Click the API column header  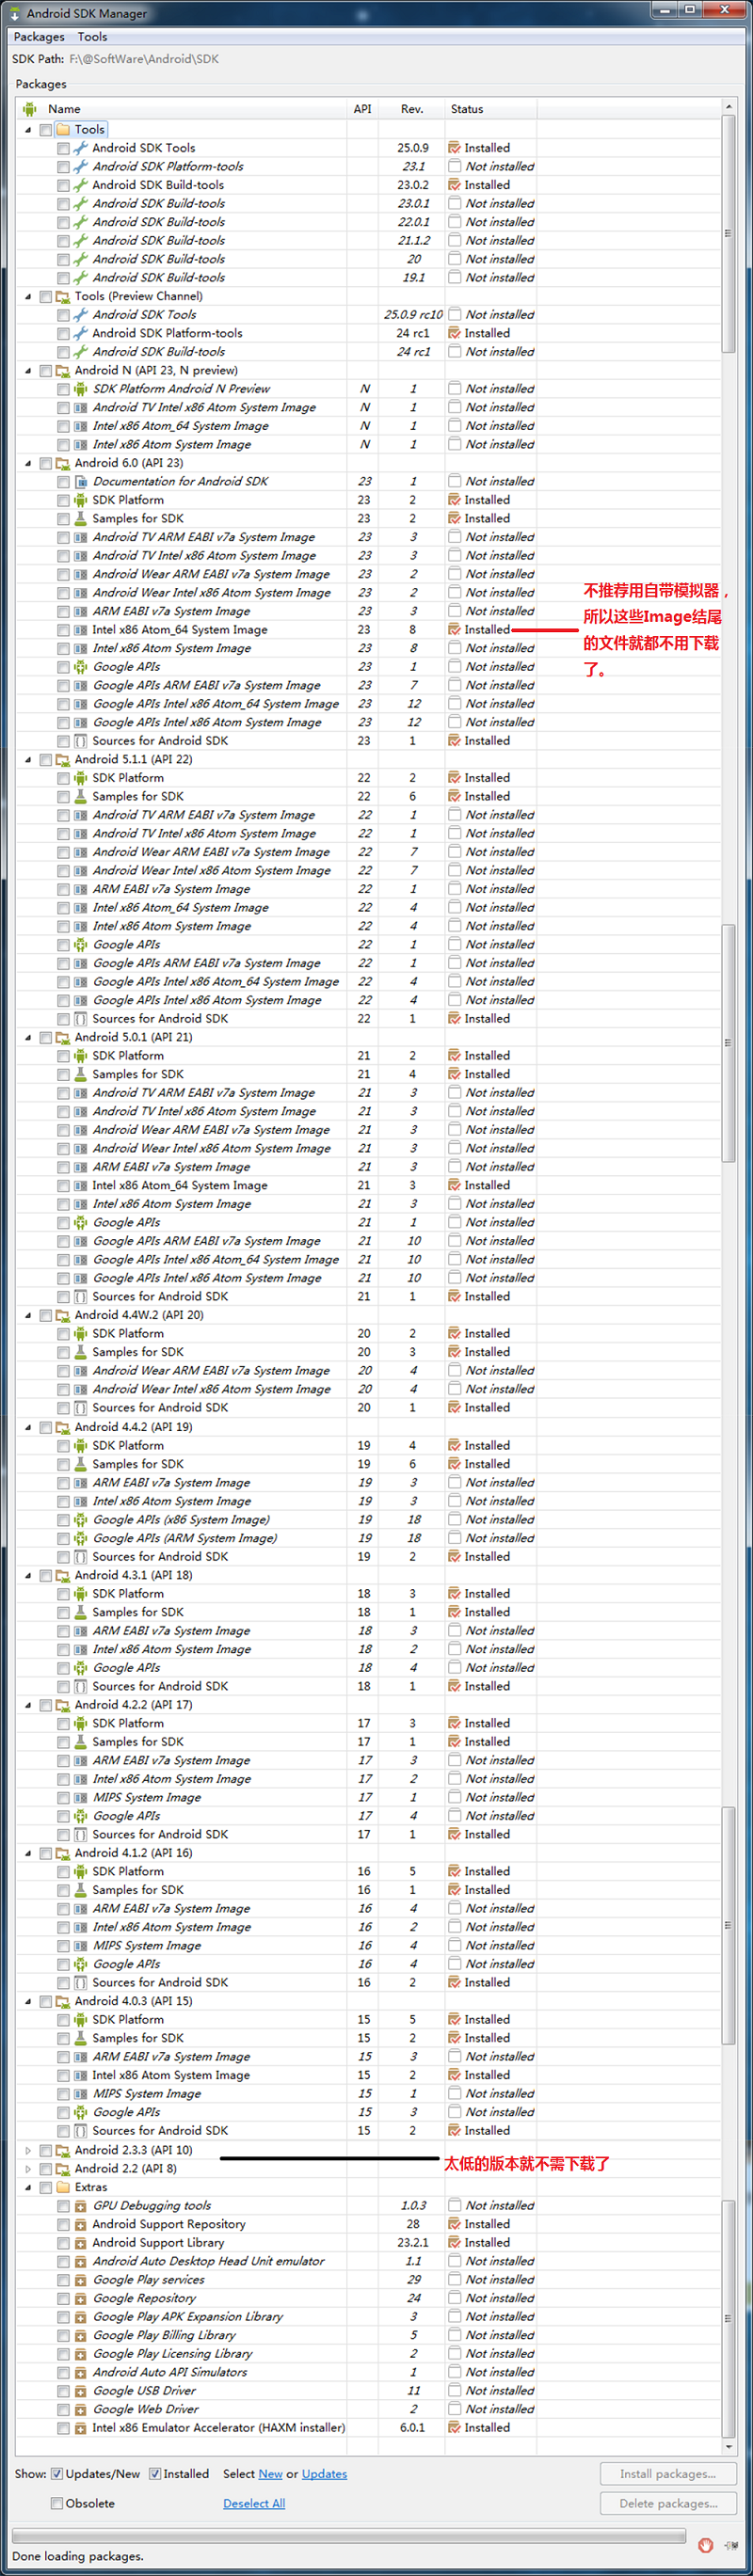click(363, 109)
